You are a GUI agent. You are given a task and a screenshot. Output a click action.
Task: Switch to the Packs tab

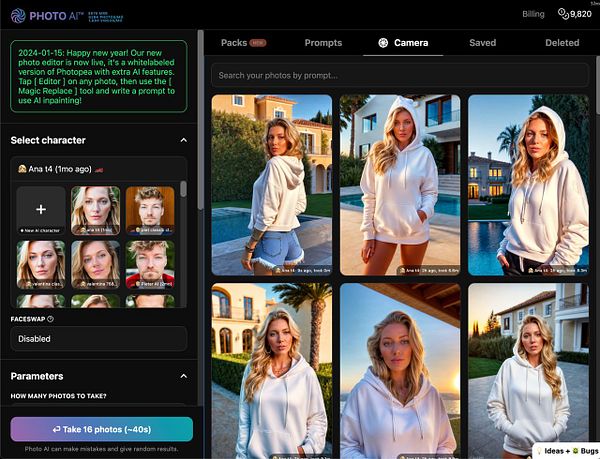[243, 43]
